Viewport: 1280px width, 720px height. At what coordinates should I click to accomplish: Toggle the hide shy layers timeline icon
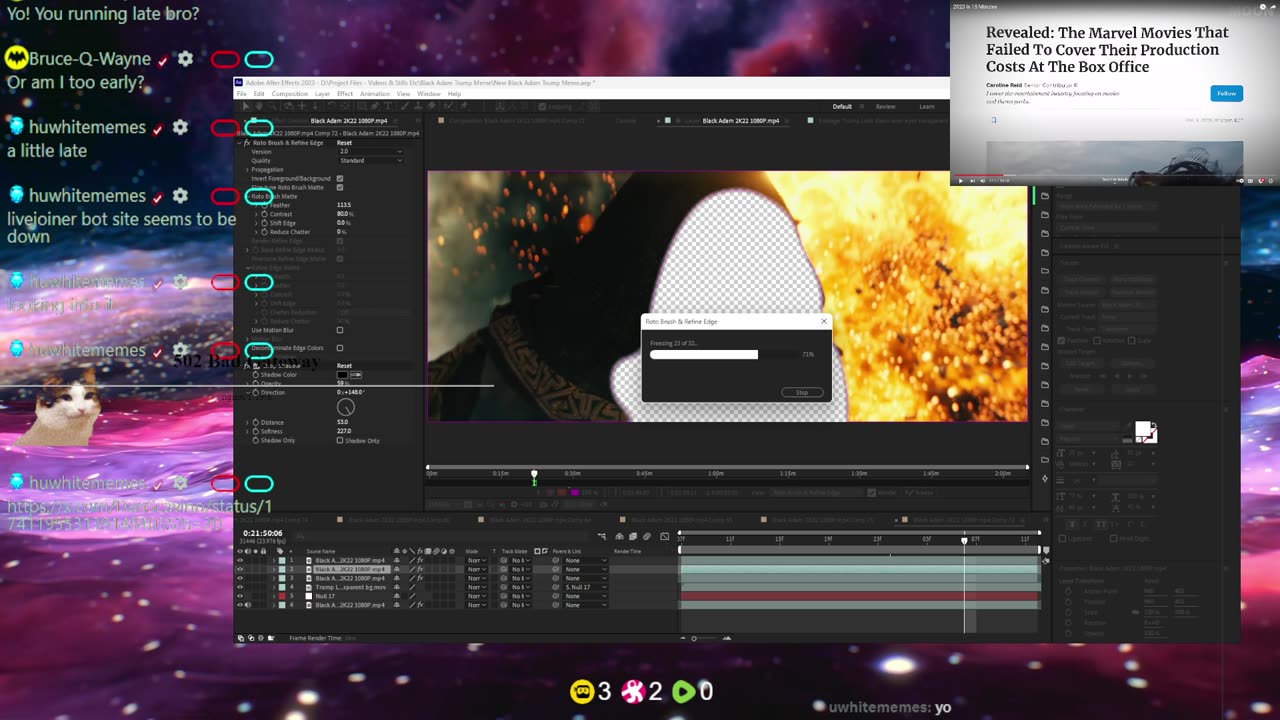tap(619, 536)
